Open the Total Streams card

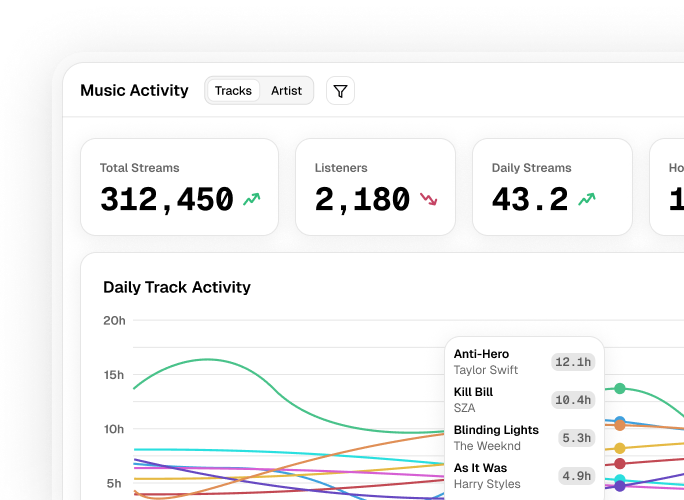click(x=180, y=187)
